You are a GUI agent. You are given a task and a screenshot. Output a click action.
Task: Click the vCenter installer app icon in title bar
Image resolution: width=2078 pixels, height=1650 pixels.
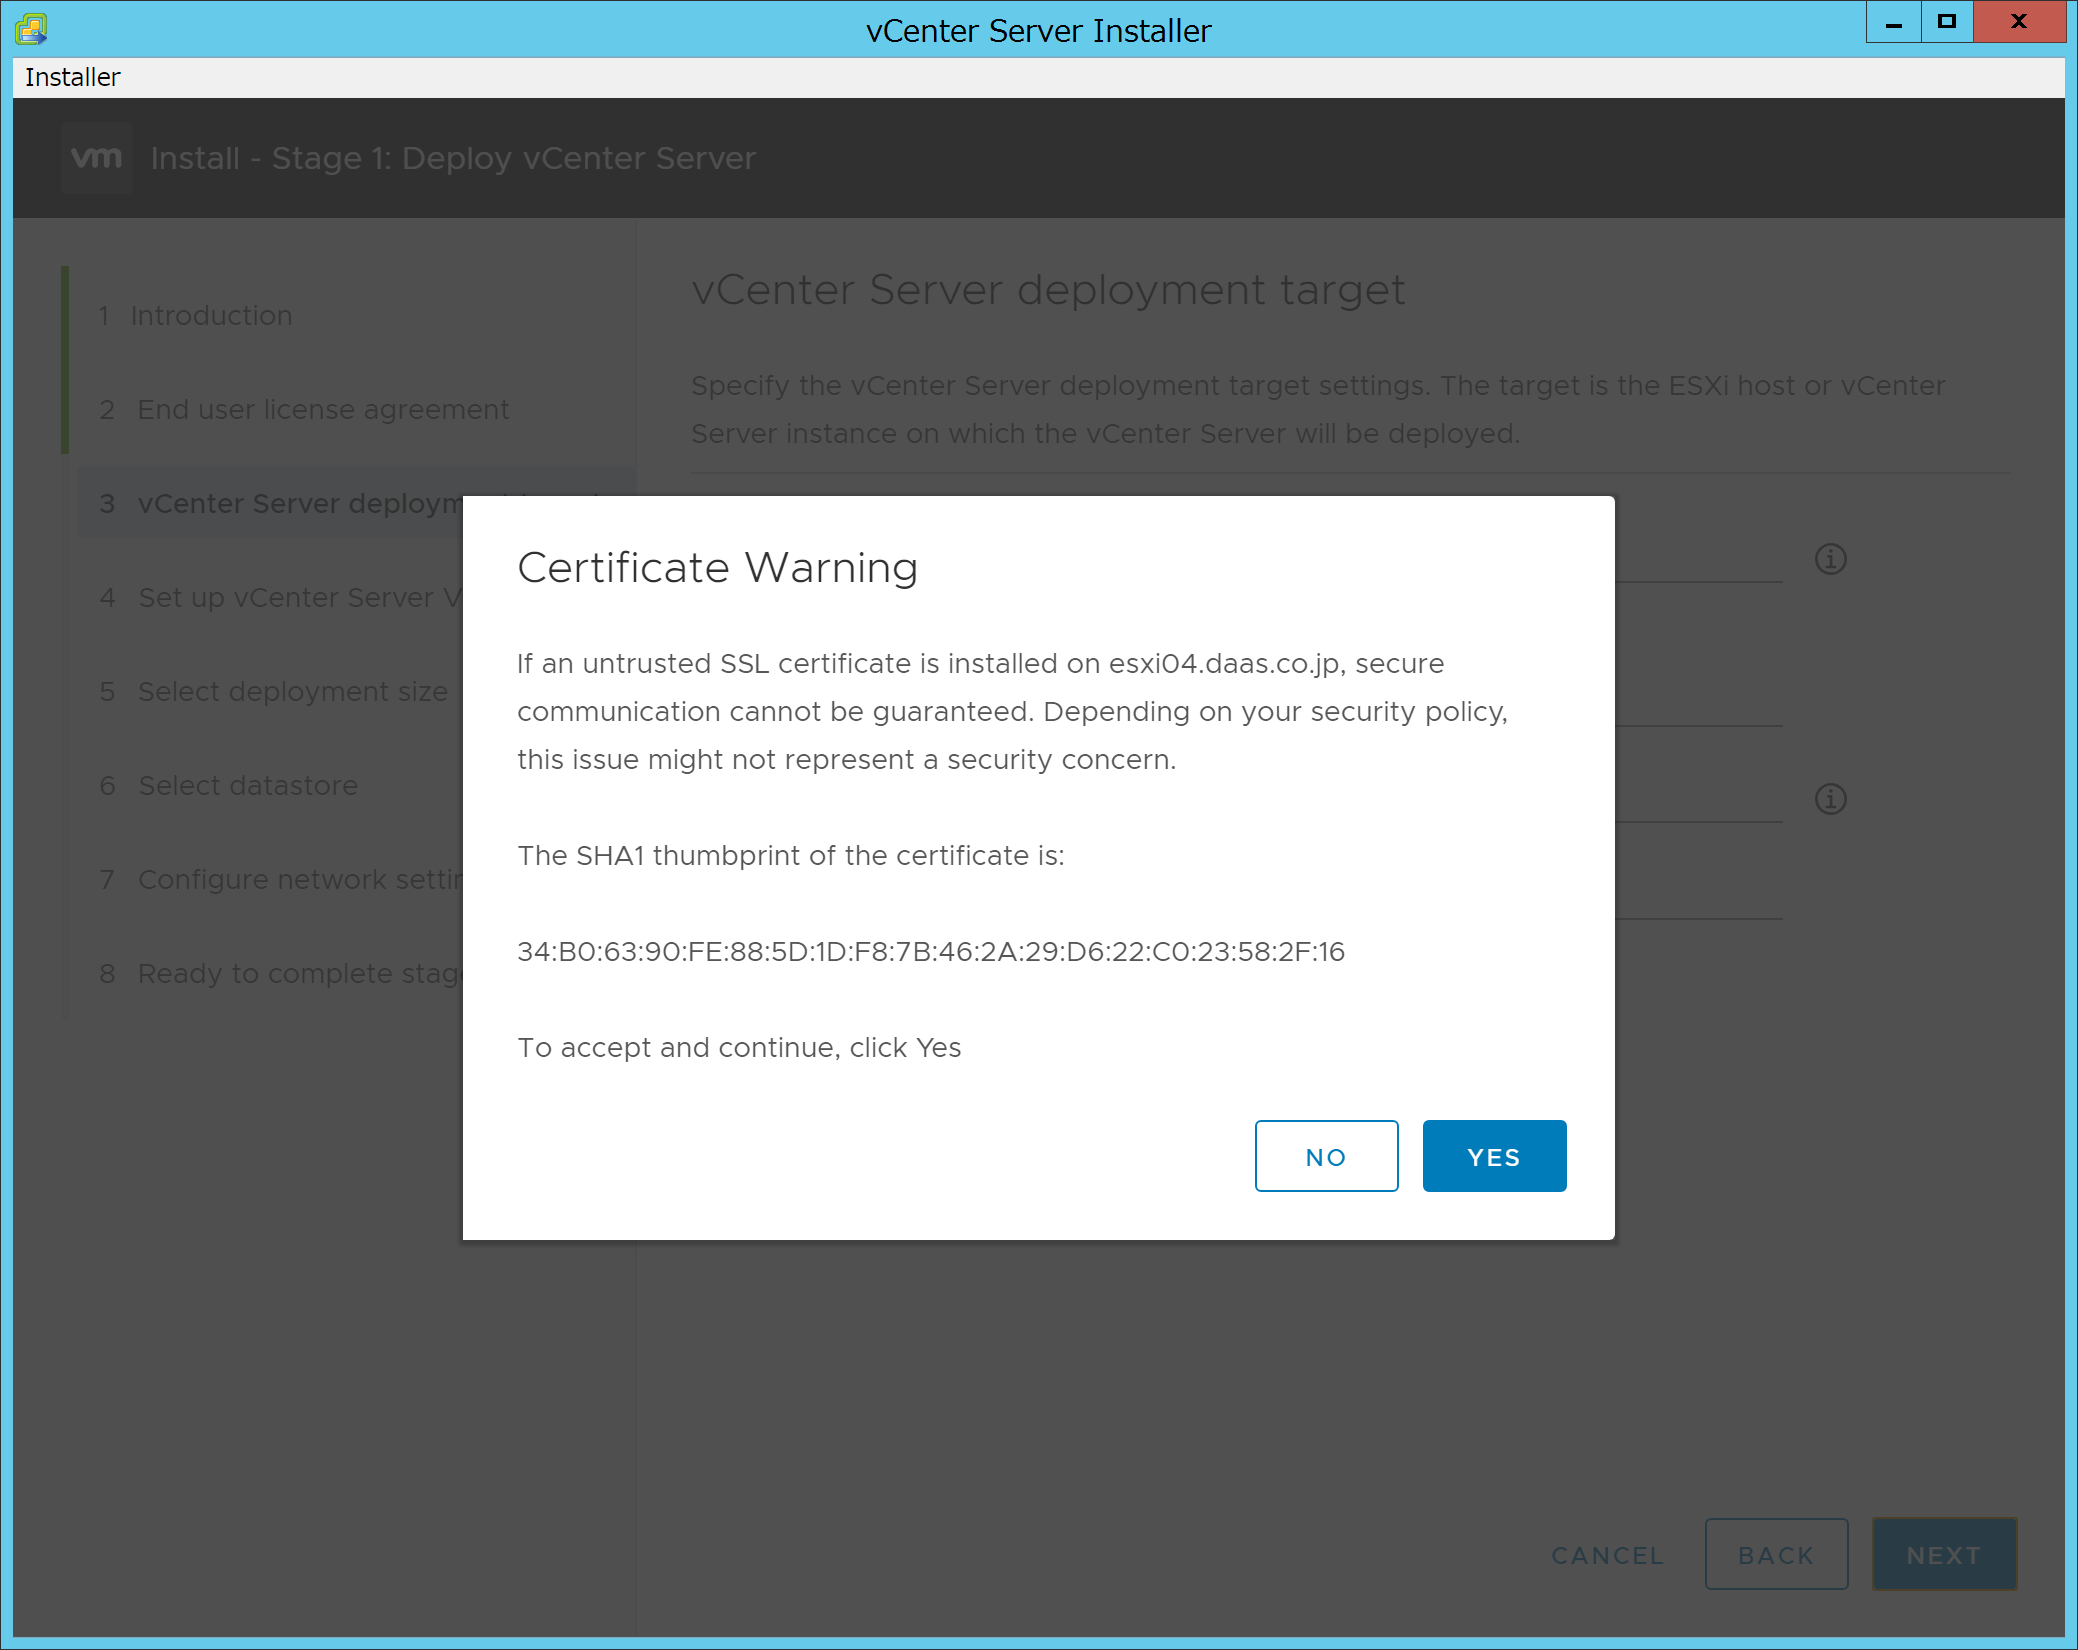31,29
